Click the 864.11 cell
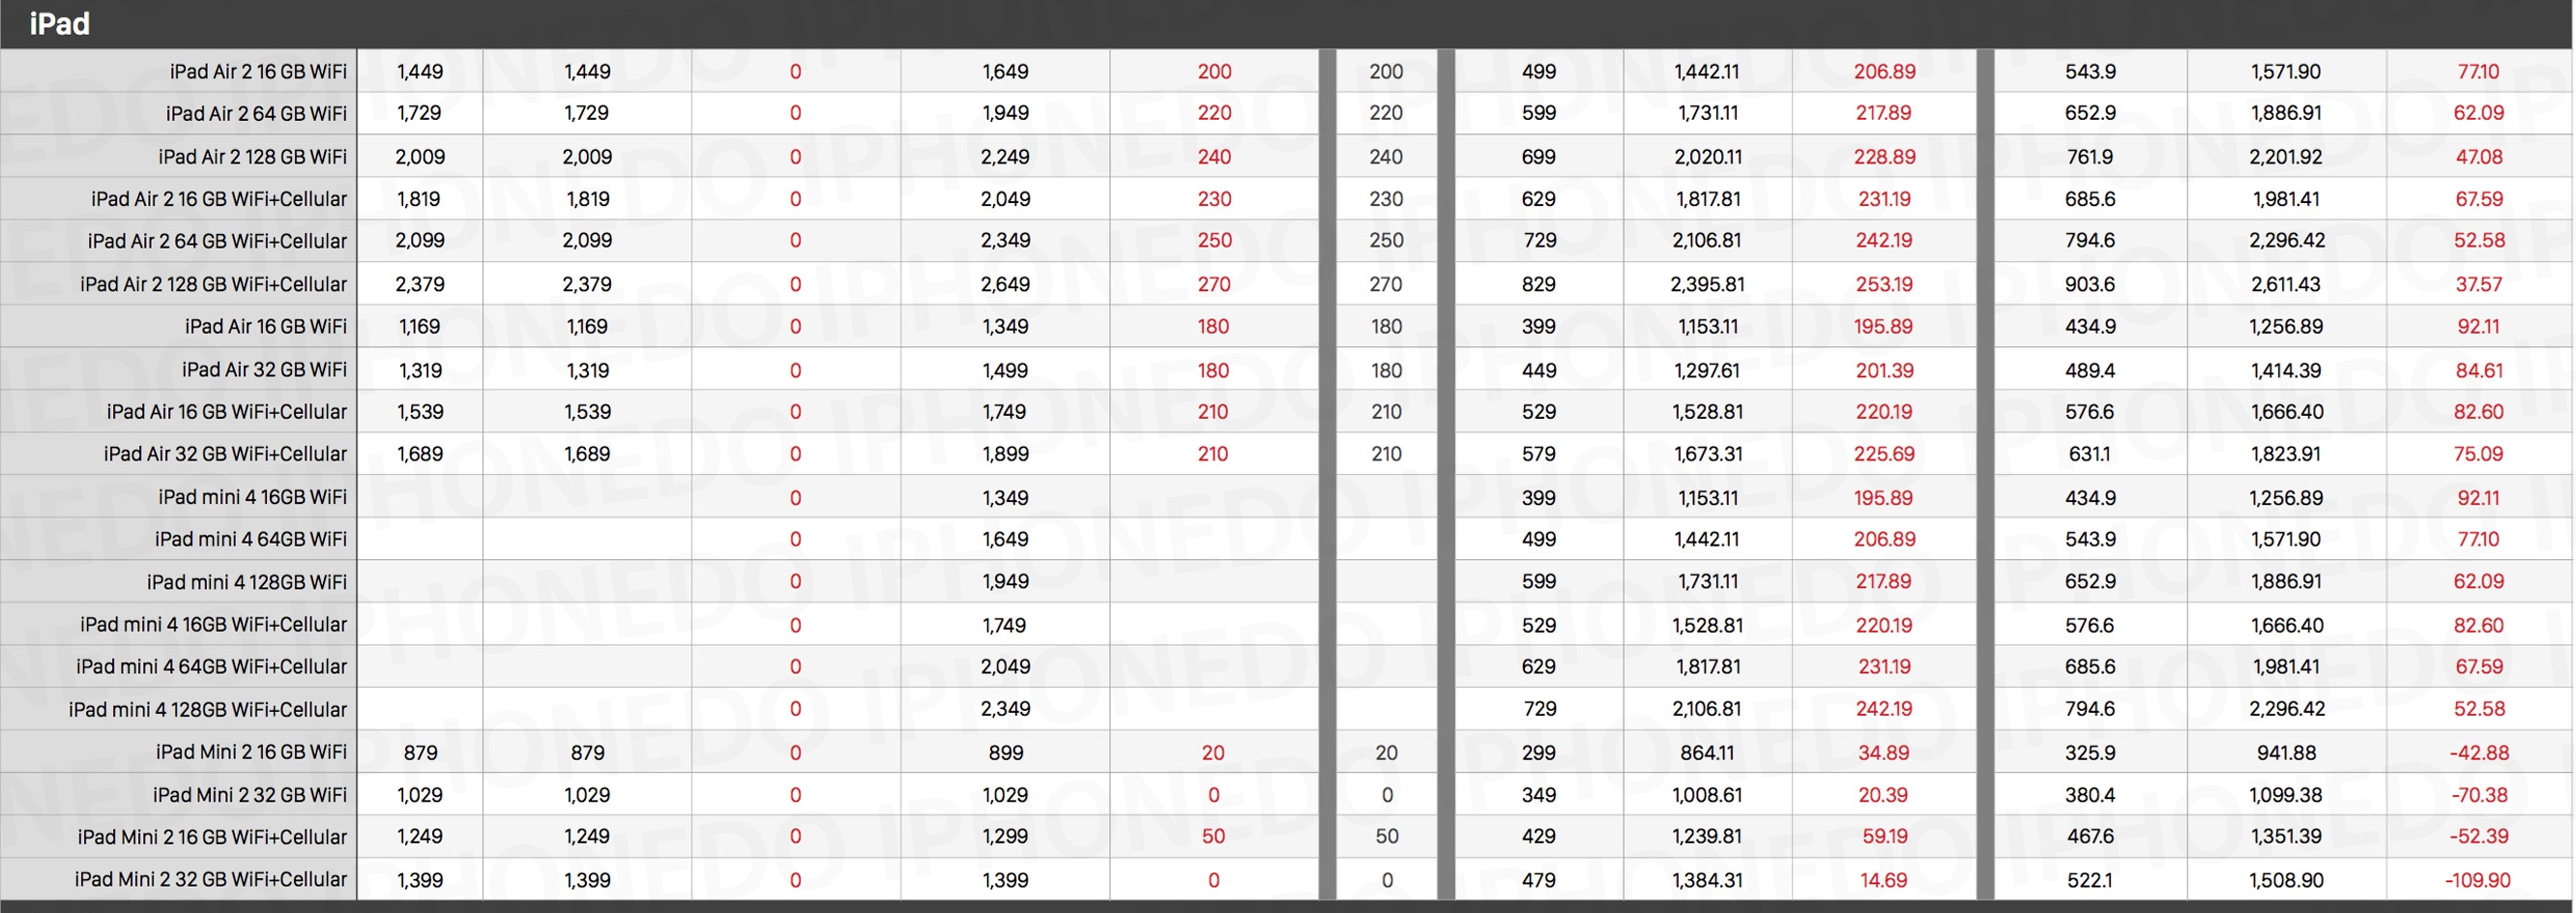2576x913 pixels. [1707, 752]
